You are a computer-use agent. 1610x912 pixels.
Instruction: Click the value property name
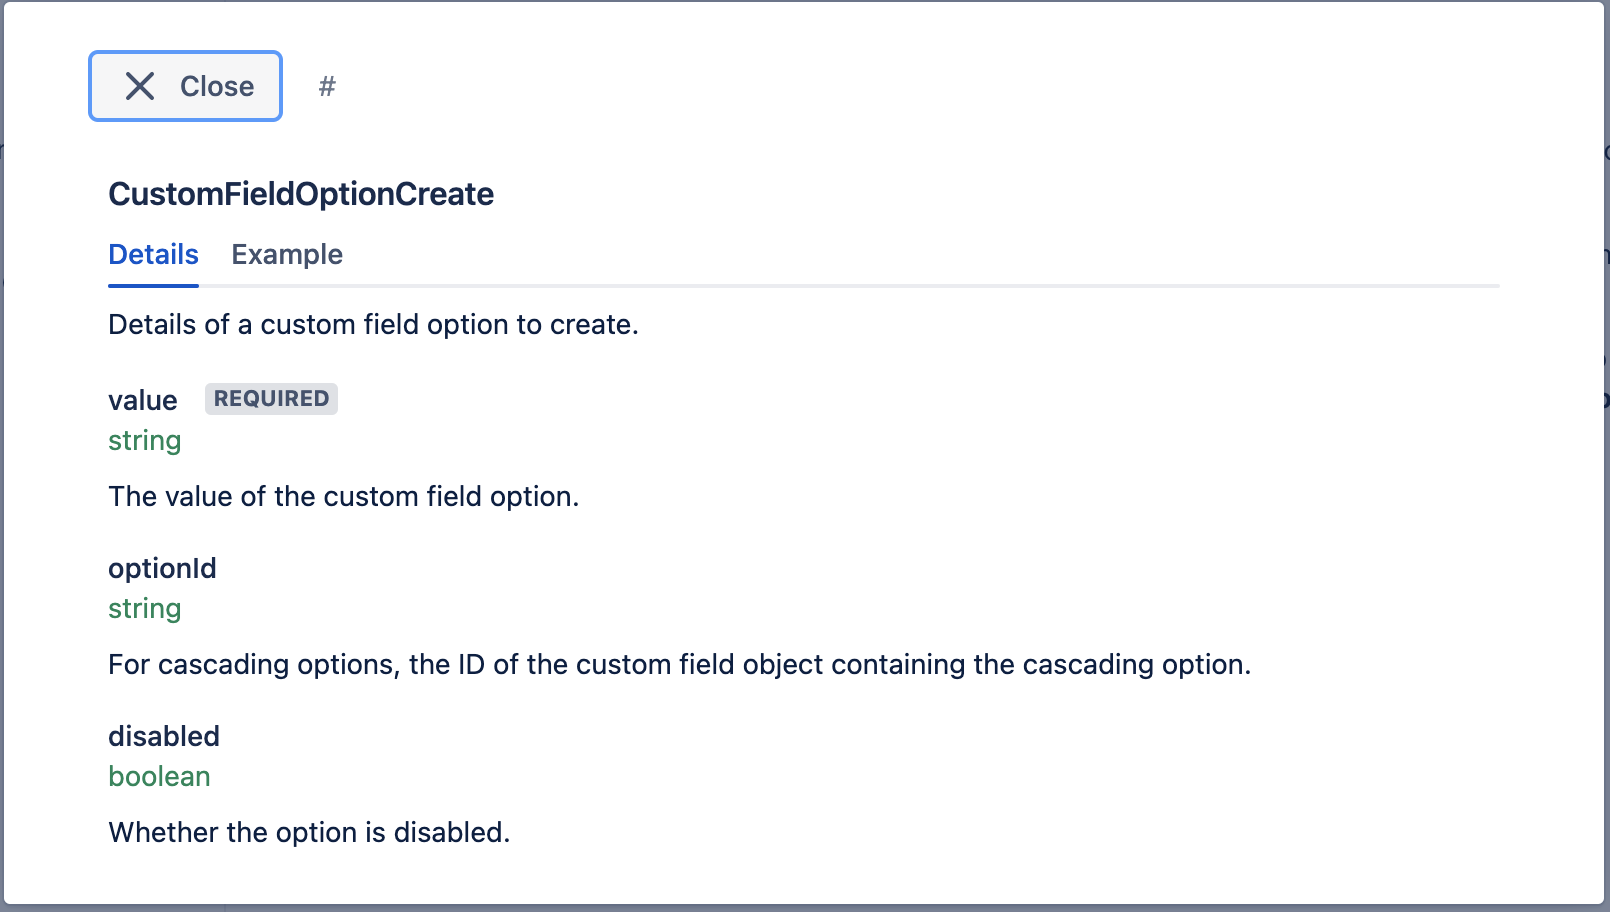pyautogui.click(x=143, y=400)
